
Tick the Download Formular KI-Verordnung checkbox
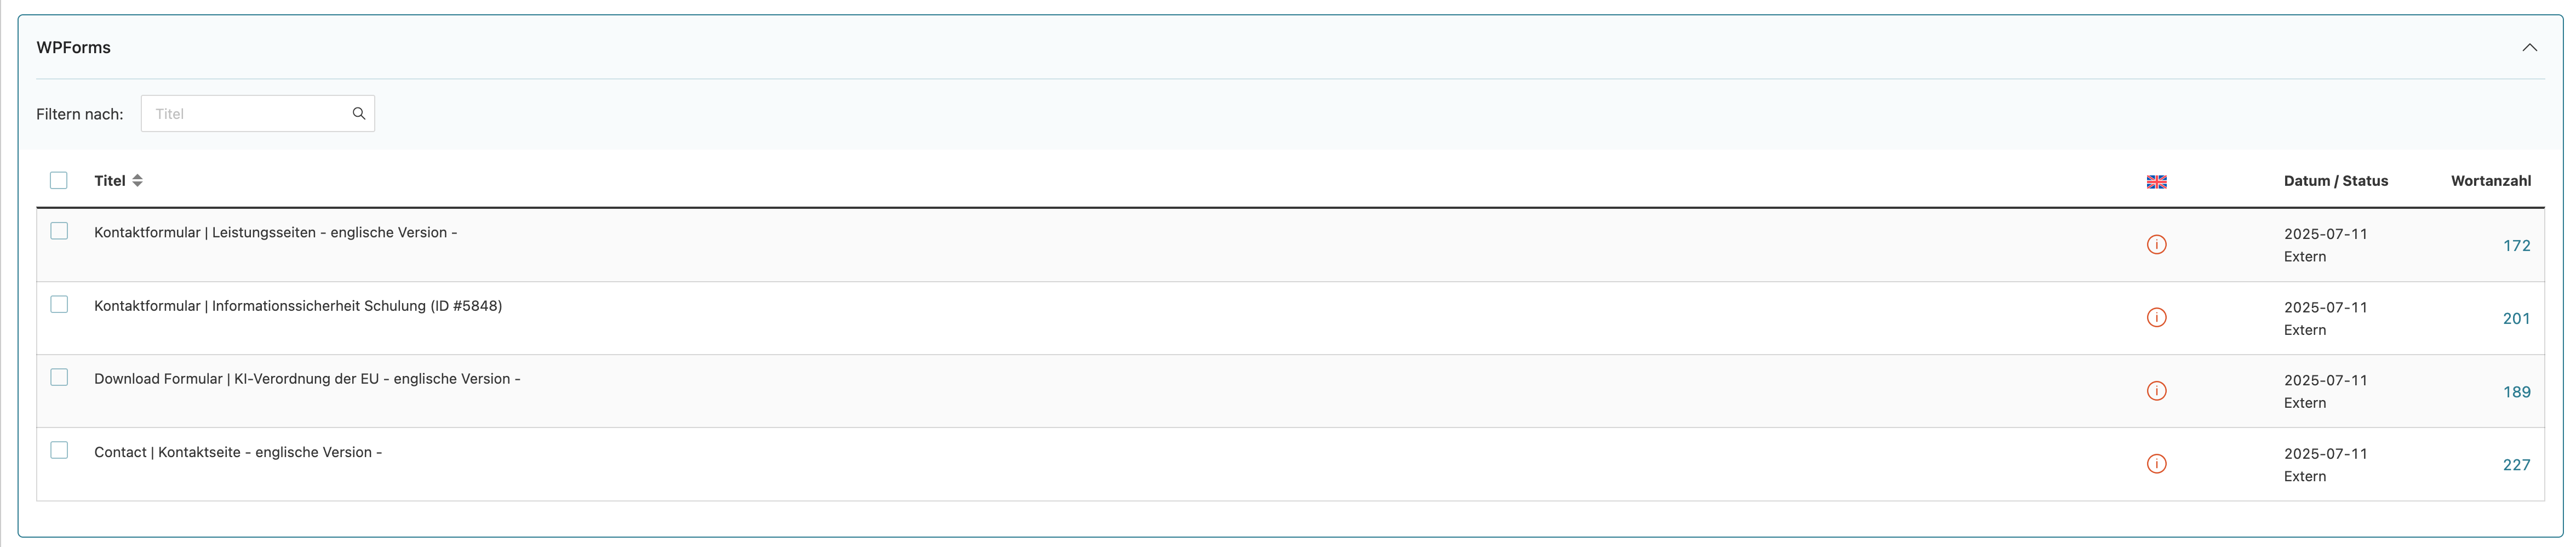coord(59,377)
